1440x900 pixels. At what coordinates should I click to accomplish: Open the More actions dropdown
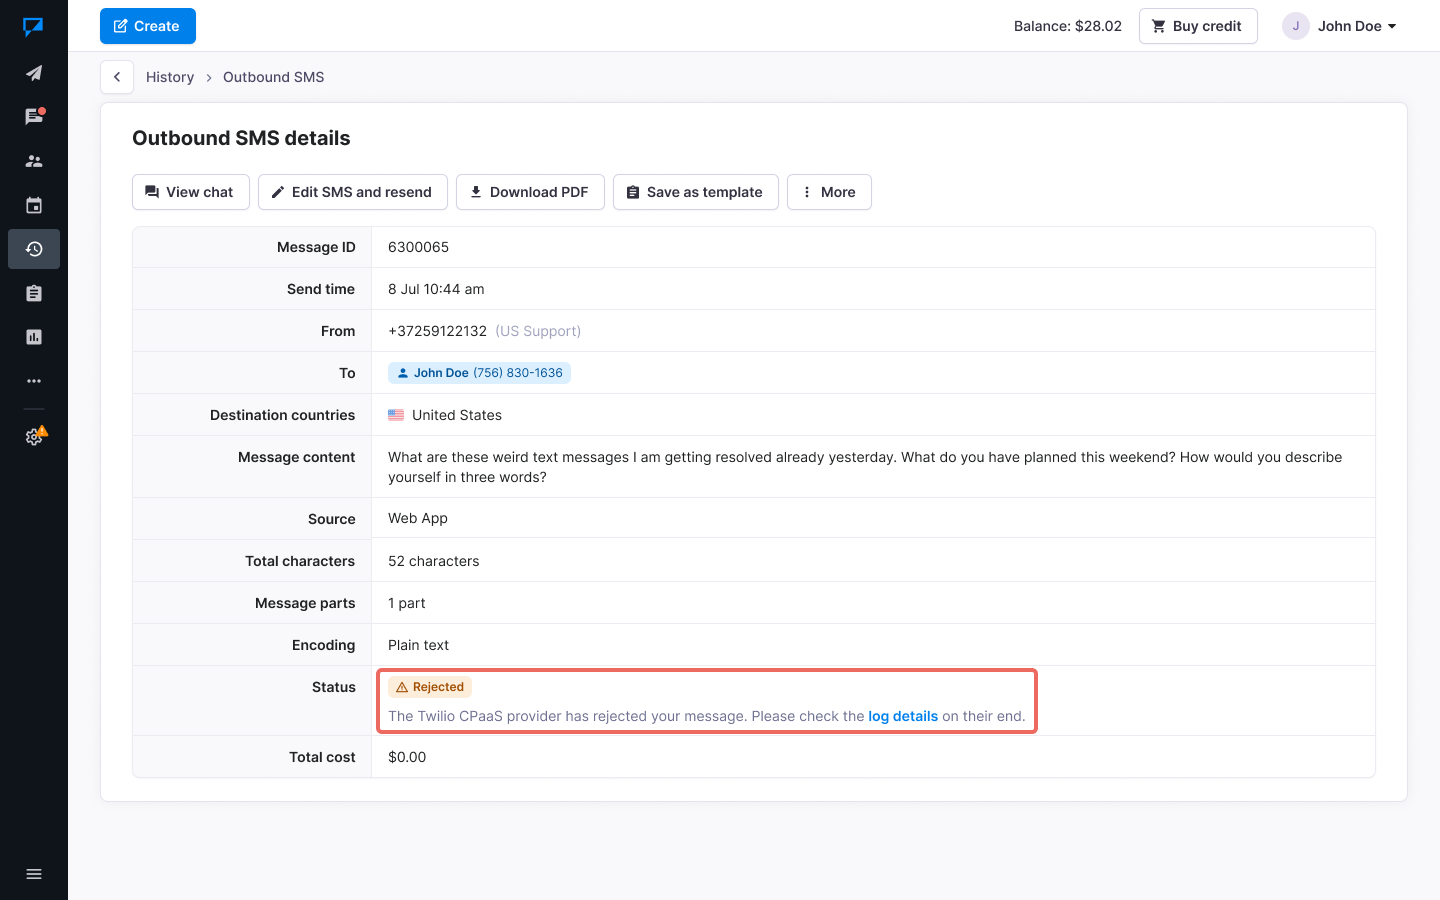pos(829,192)
